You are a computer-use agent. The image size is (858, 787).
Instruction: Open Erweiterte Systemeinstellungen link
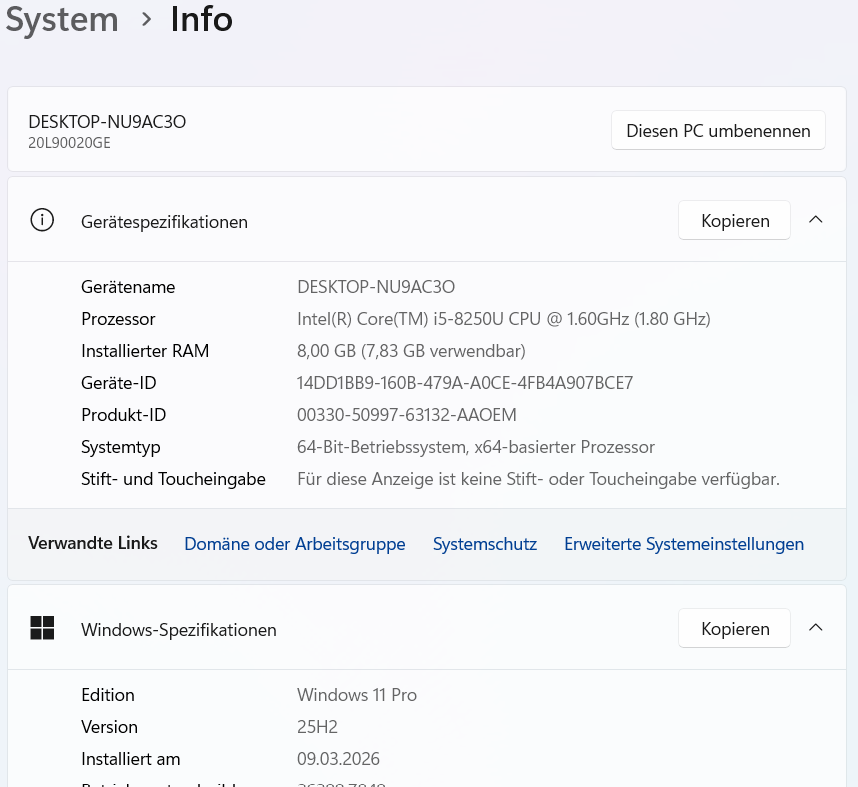point(684,544)
